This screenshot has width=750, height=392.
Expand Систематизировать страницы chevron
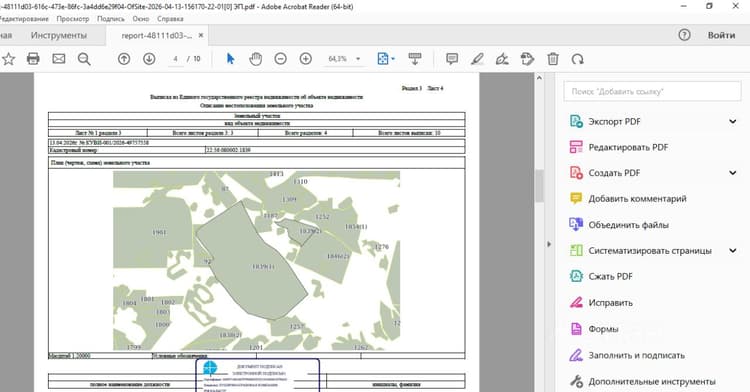[732, 250]
